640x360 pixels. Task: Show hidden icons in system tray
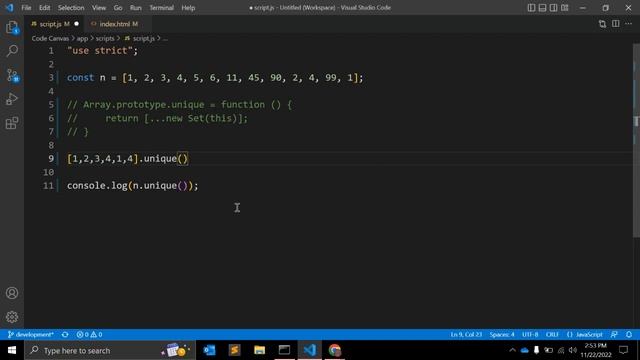pyautogui.click(x=512, y=350)
